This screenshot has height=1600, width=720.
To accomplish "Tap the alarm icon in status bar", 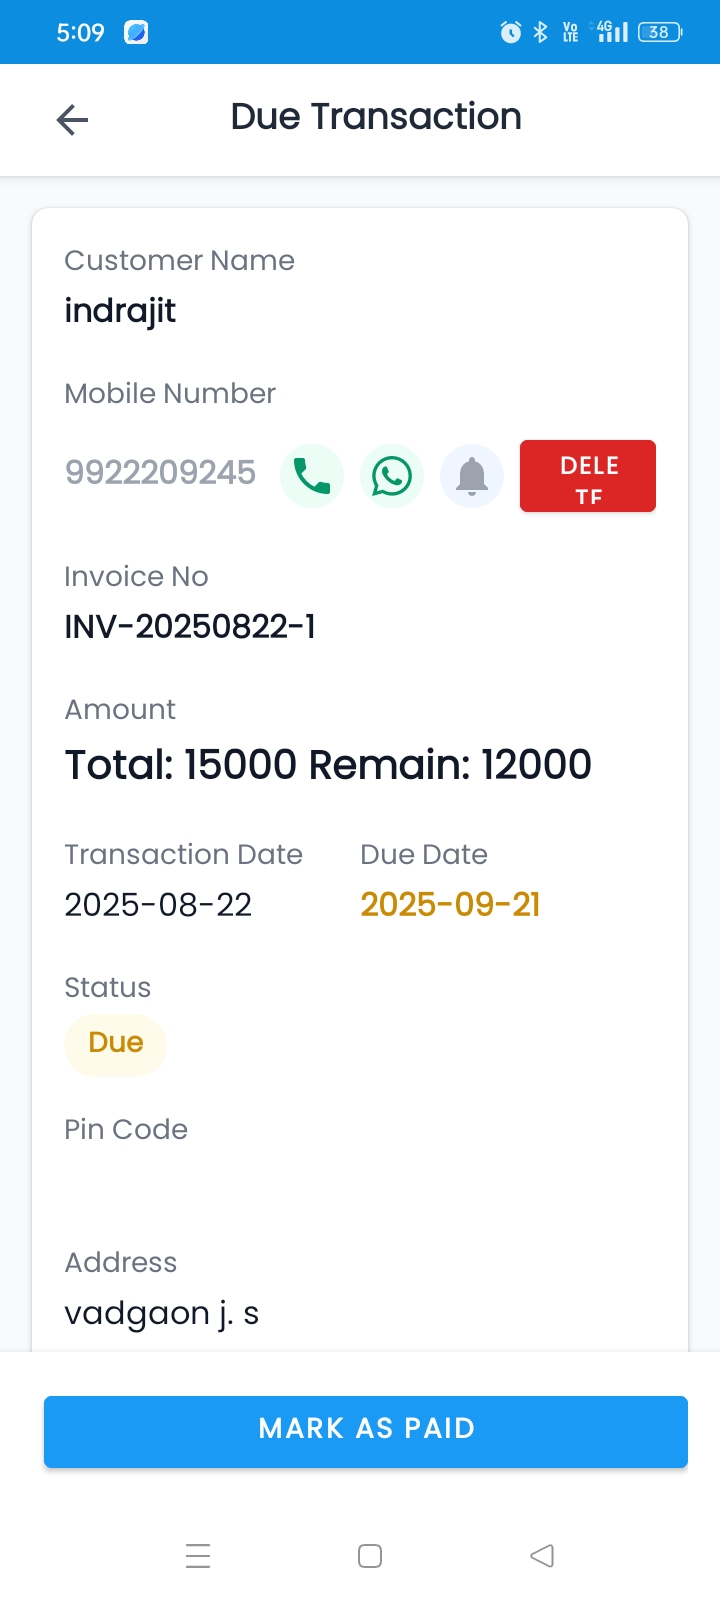I will click(510, 32).
